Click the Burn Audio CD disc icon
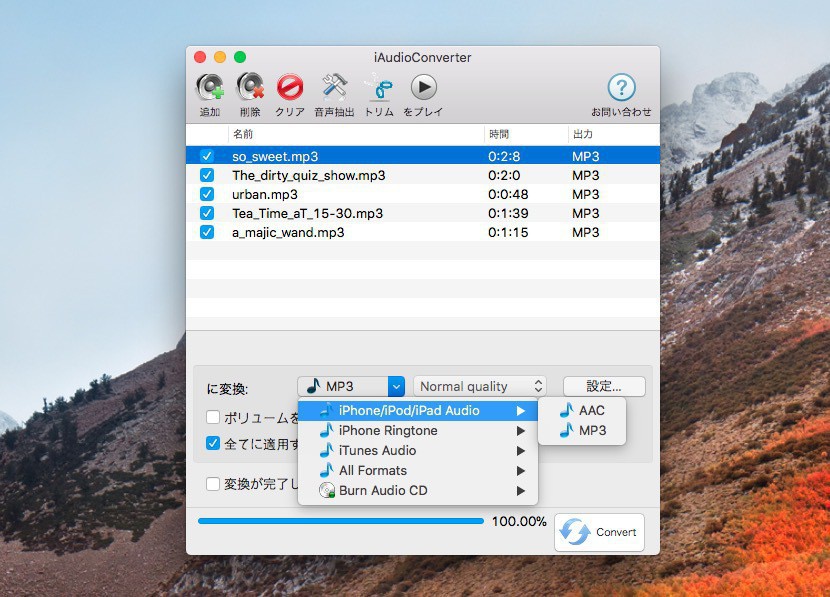Screen dimensions: 830x597 pos(326,490)
